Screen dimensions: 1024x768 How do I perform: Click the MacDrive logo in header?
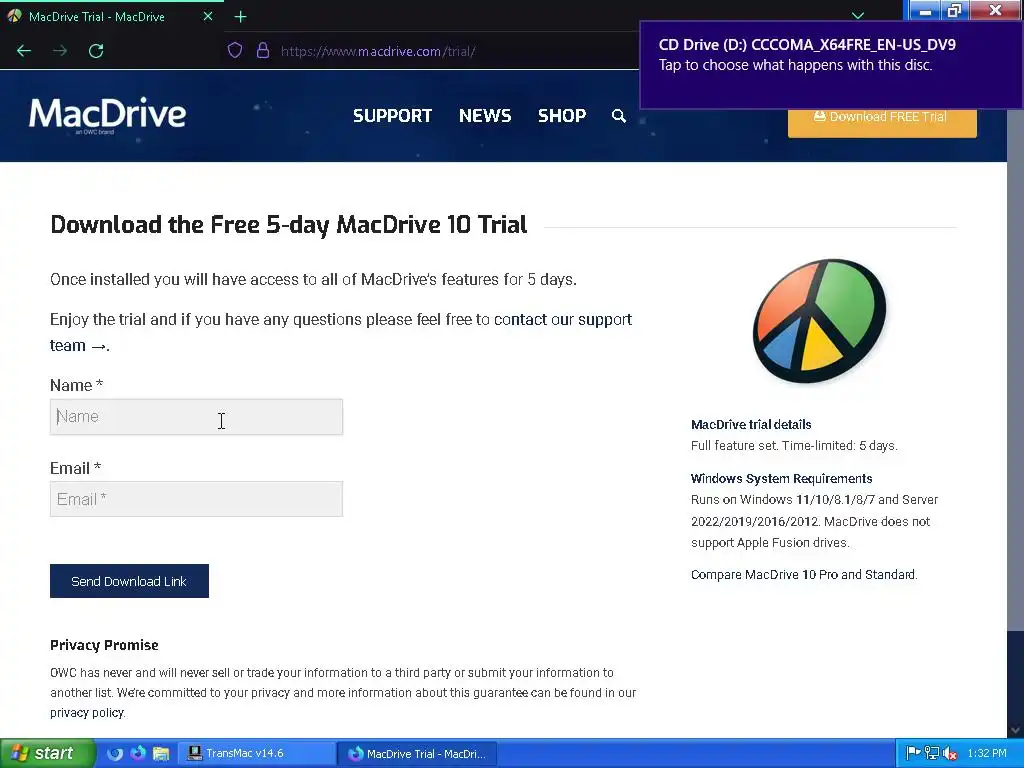coord(108,114)
